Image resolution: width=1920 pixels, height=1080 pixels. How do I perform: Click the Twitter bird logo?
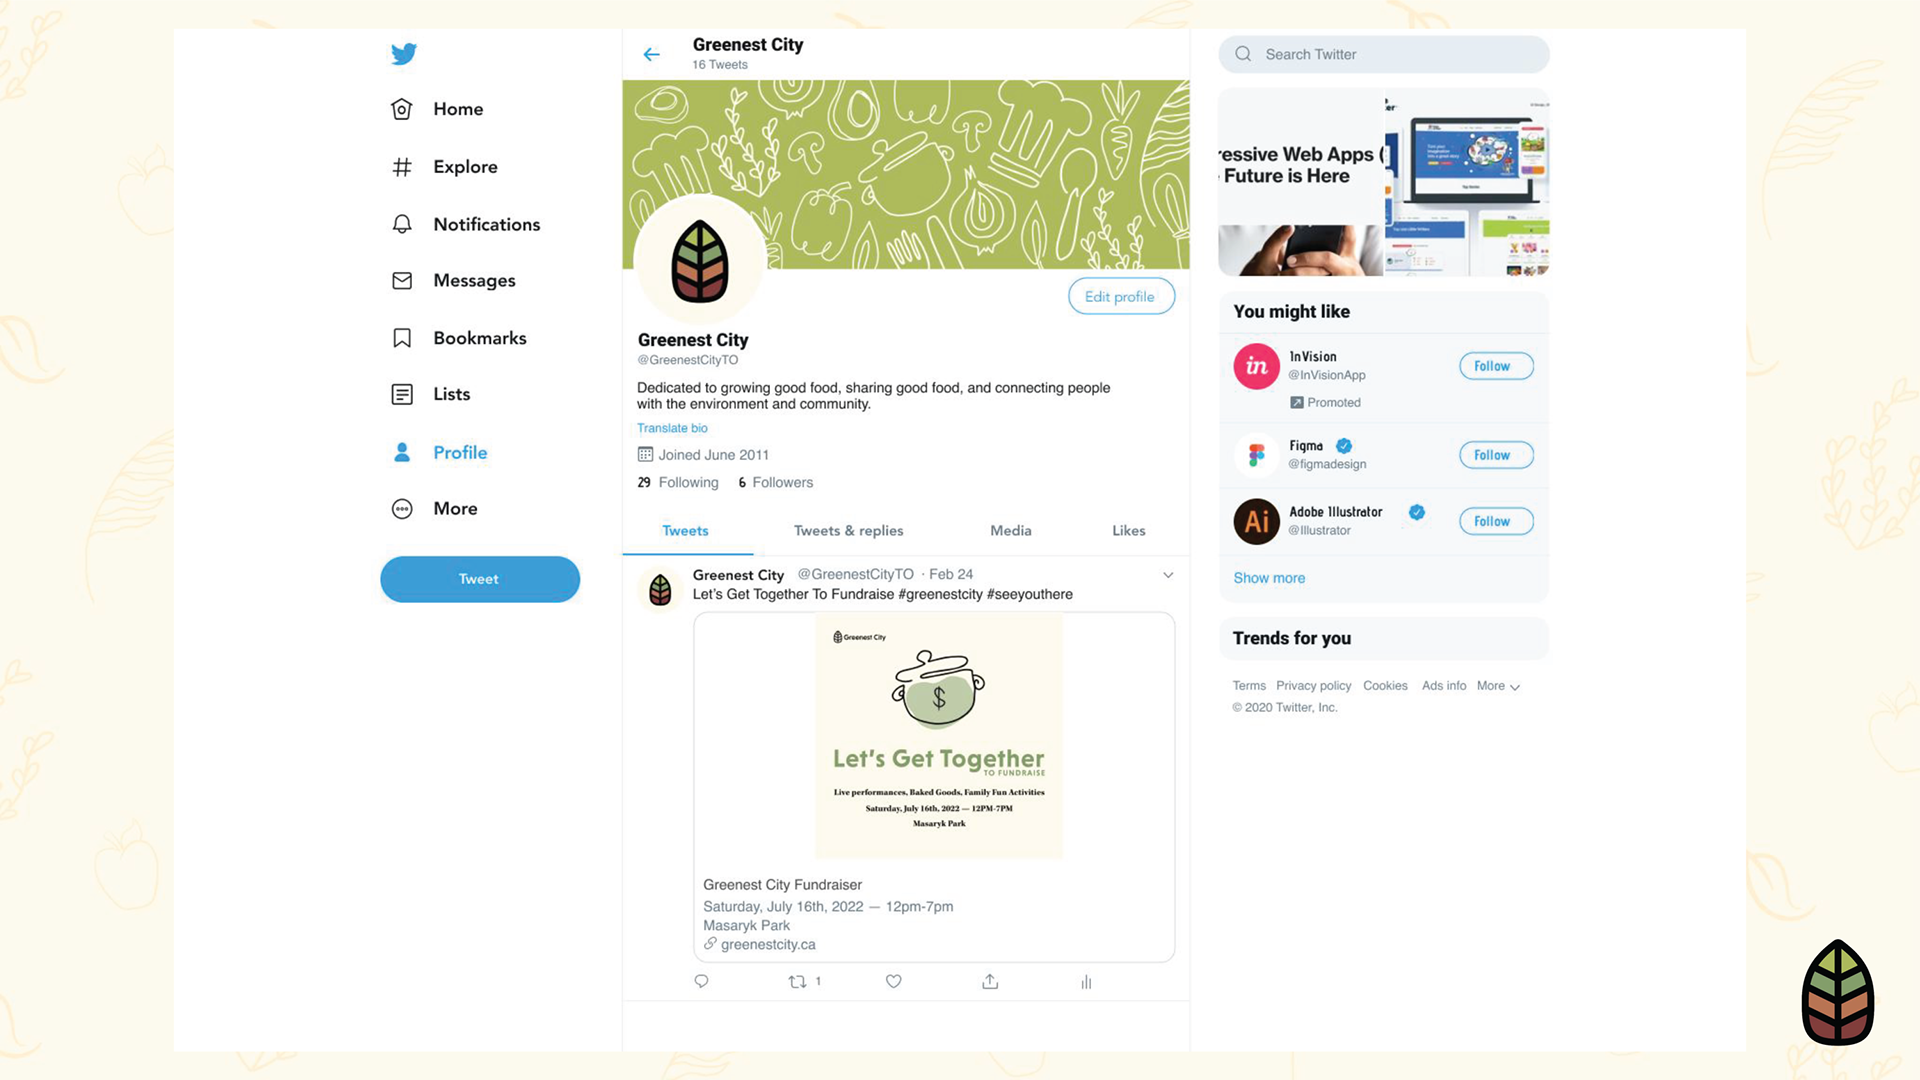click(x=404, y=54)
